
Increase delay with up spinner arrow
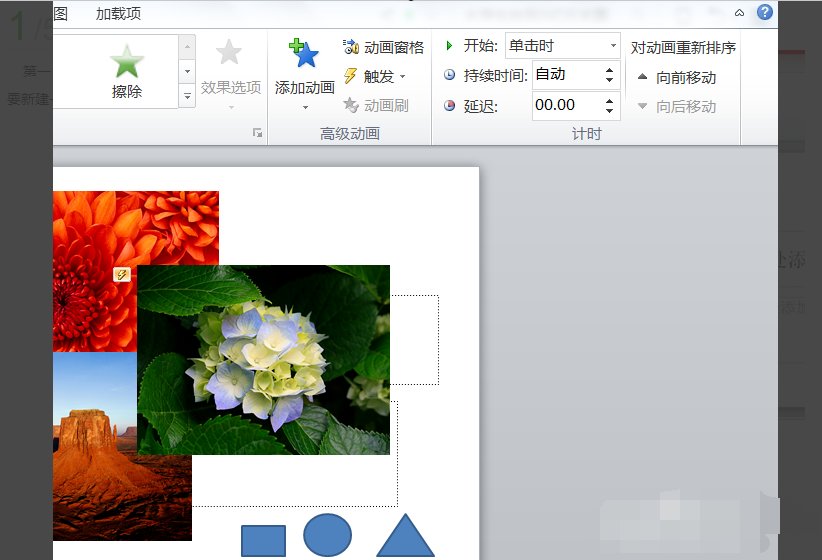tap(609, 101)
